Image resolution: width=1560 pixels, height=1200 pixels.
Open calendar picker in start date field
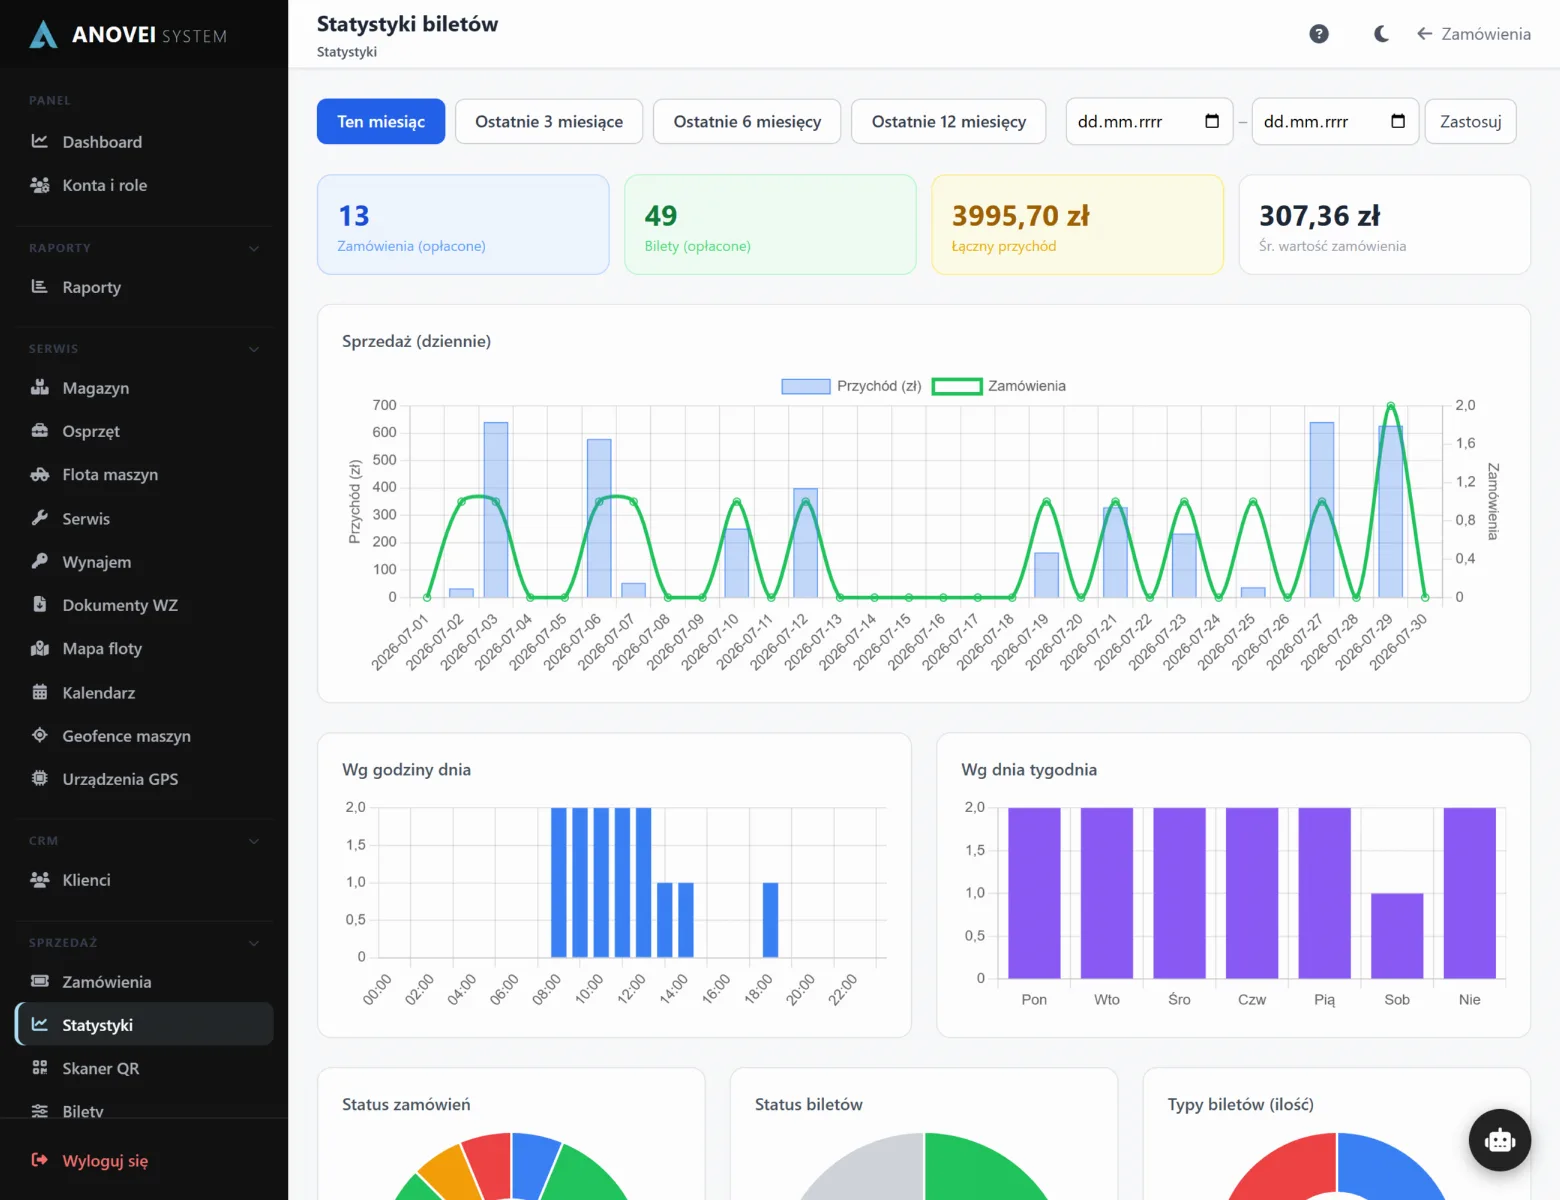tap(1212, 121)
